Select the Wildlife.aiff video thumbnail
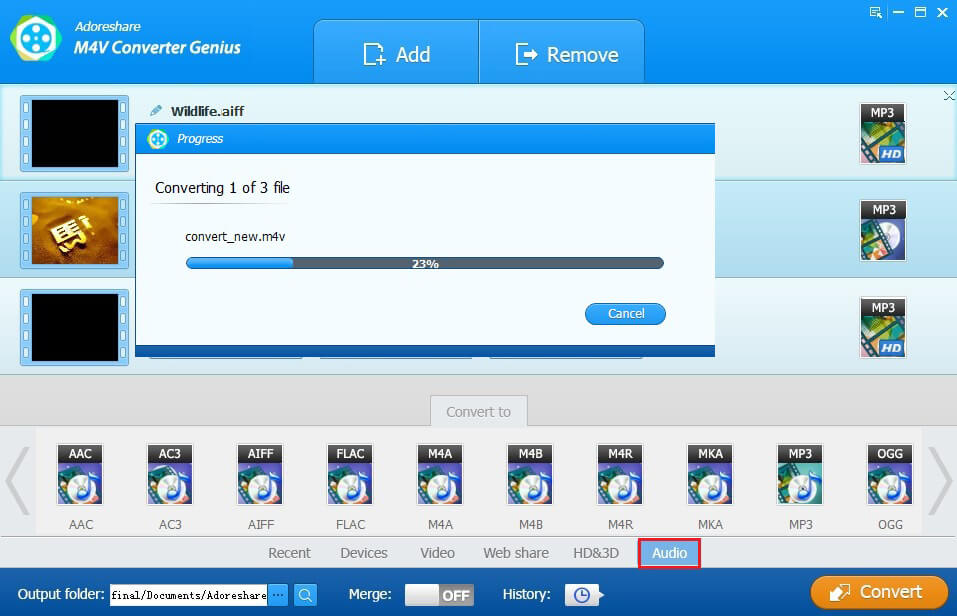Image resolution: width=957 pixels, height=616 pixels. point(74,133)
